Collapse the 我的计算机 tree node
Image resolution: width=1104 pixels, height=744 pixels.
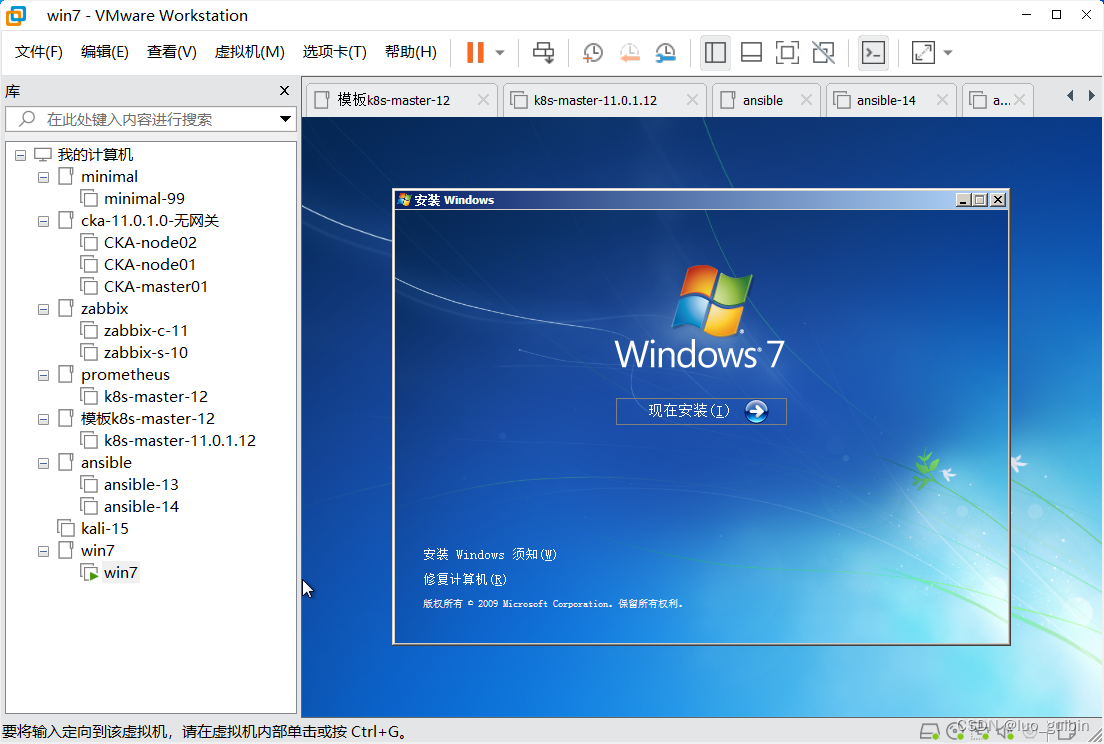[x=20, y=155]
